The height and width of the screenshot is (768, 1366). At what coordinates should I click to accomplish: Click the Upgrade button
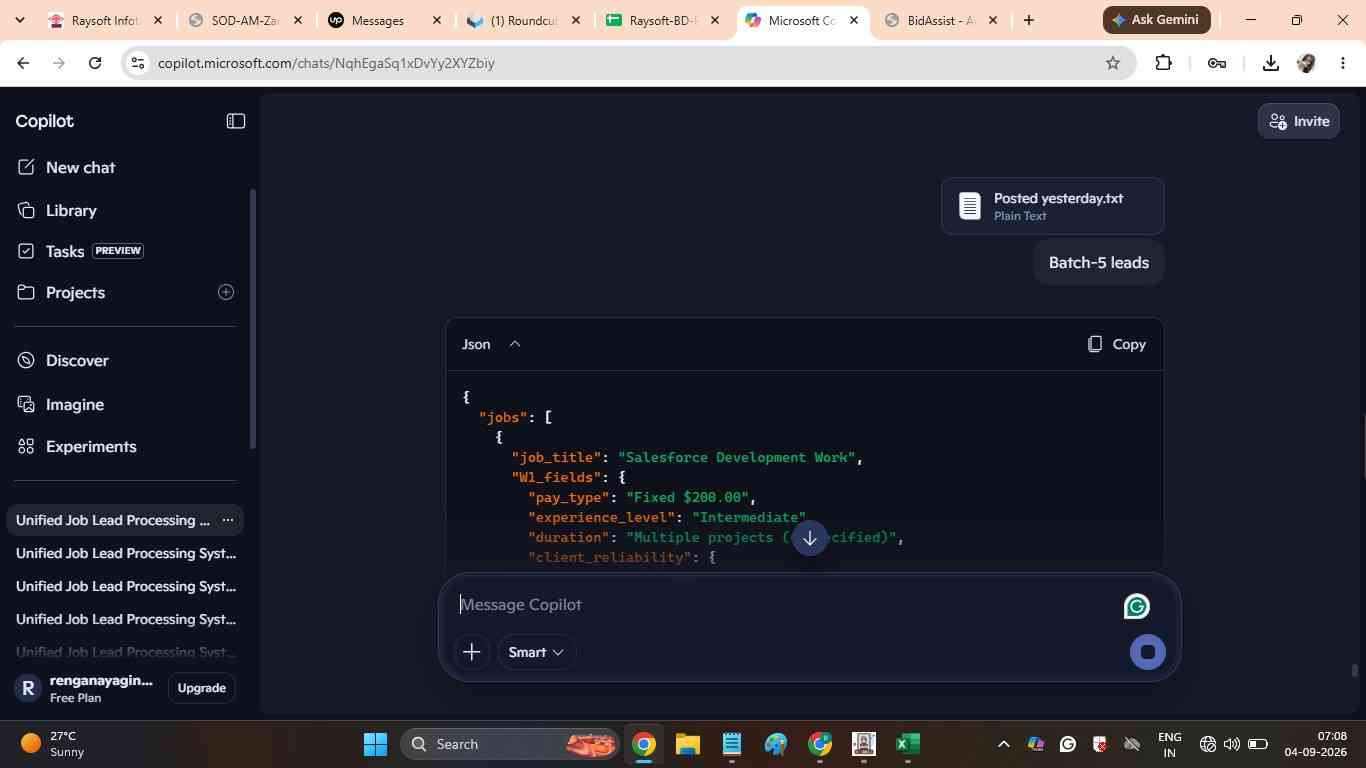point(201,688)
